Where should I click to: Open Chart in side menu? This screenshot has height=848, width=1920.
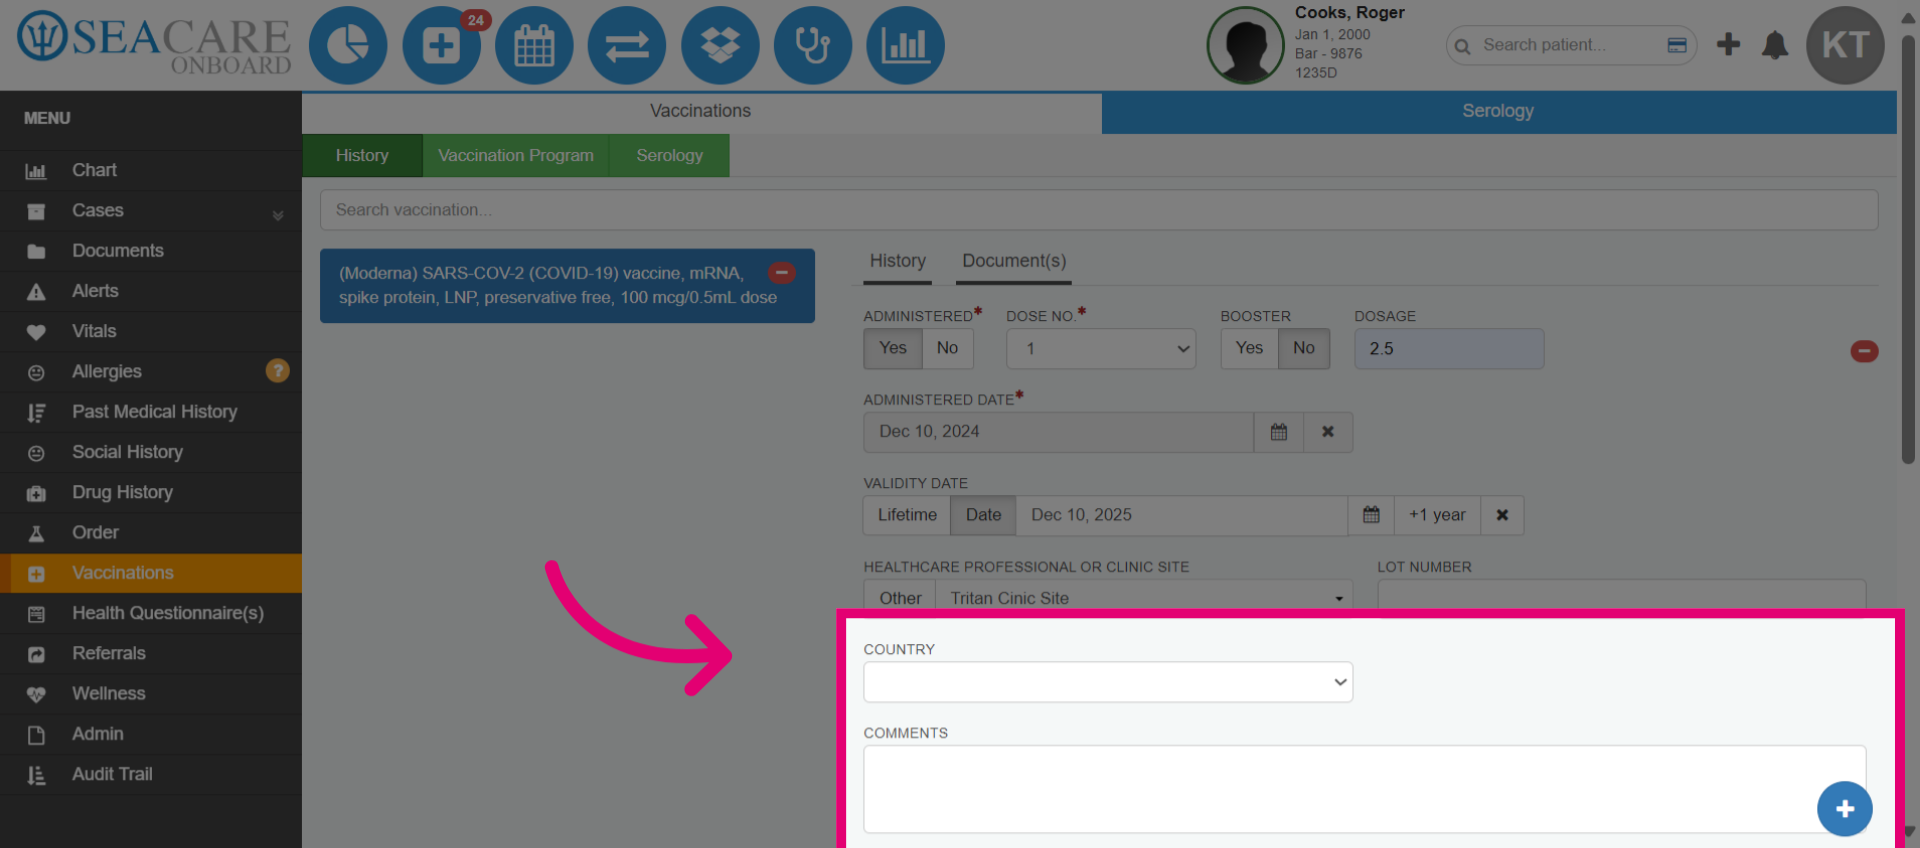point(151,170)
